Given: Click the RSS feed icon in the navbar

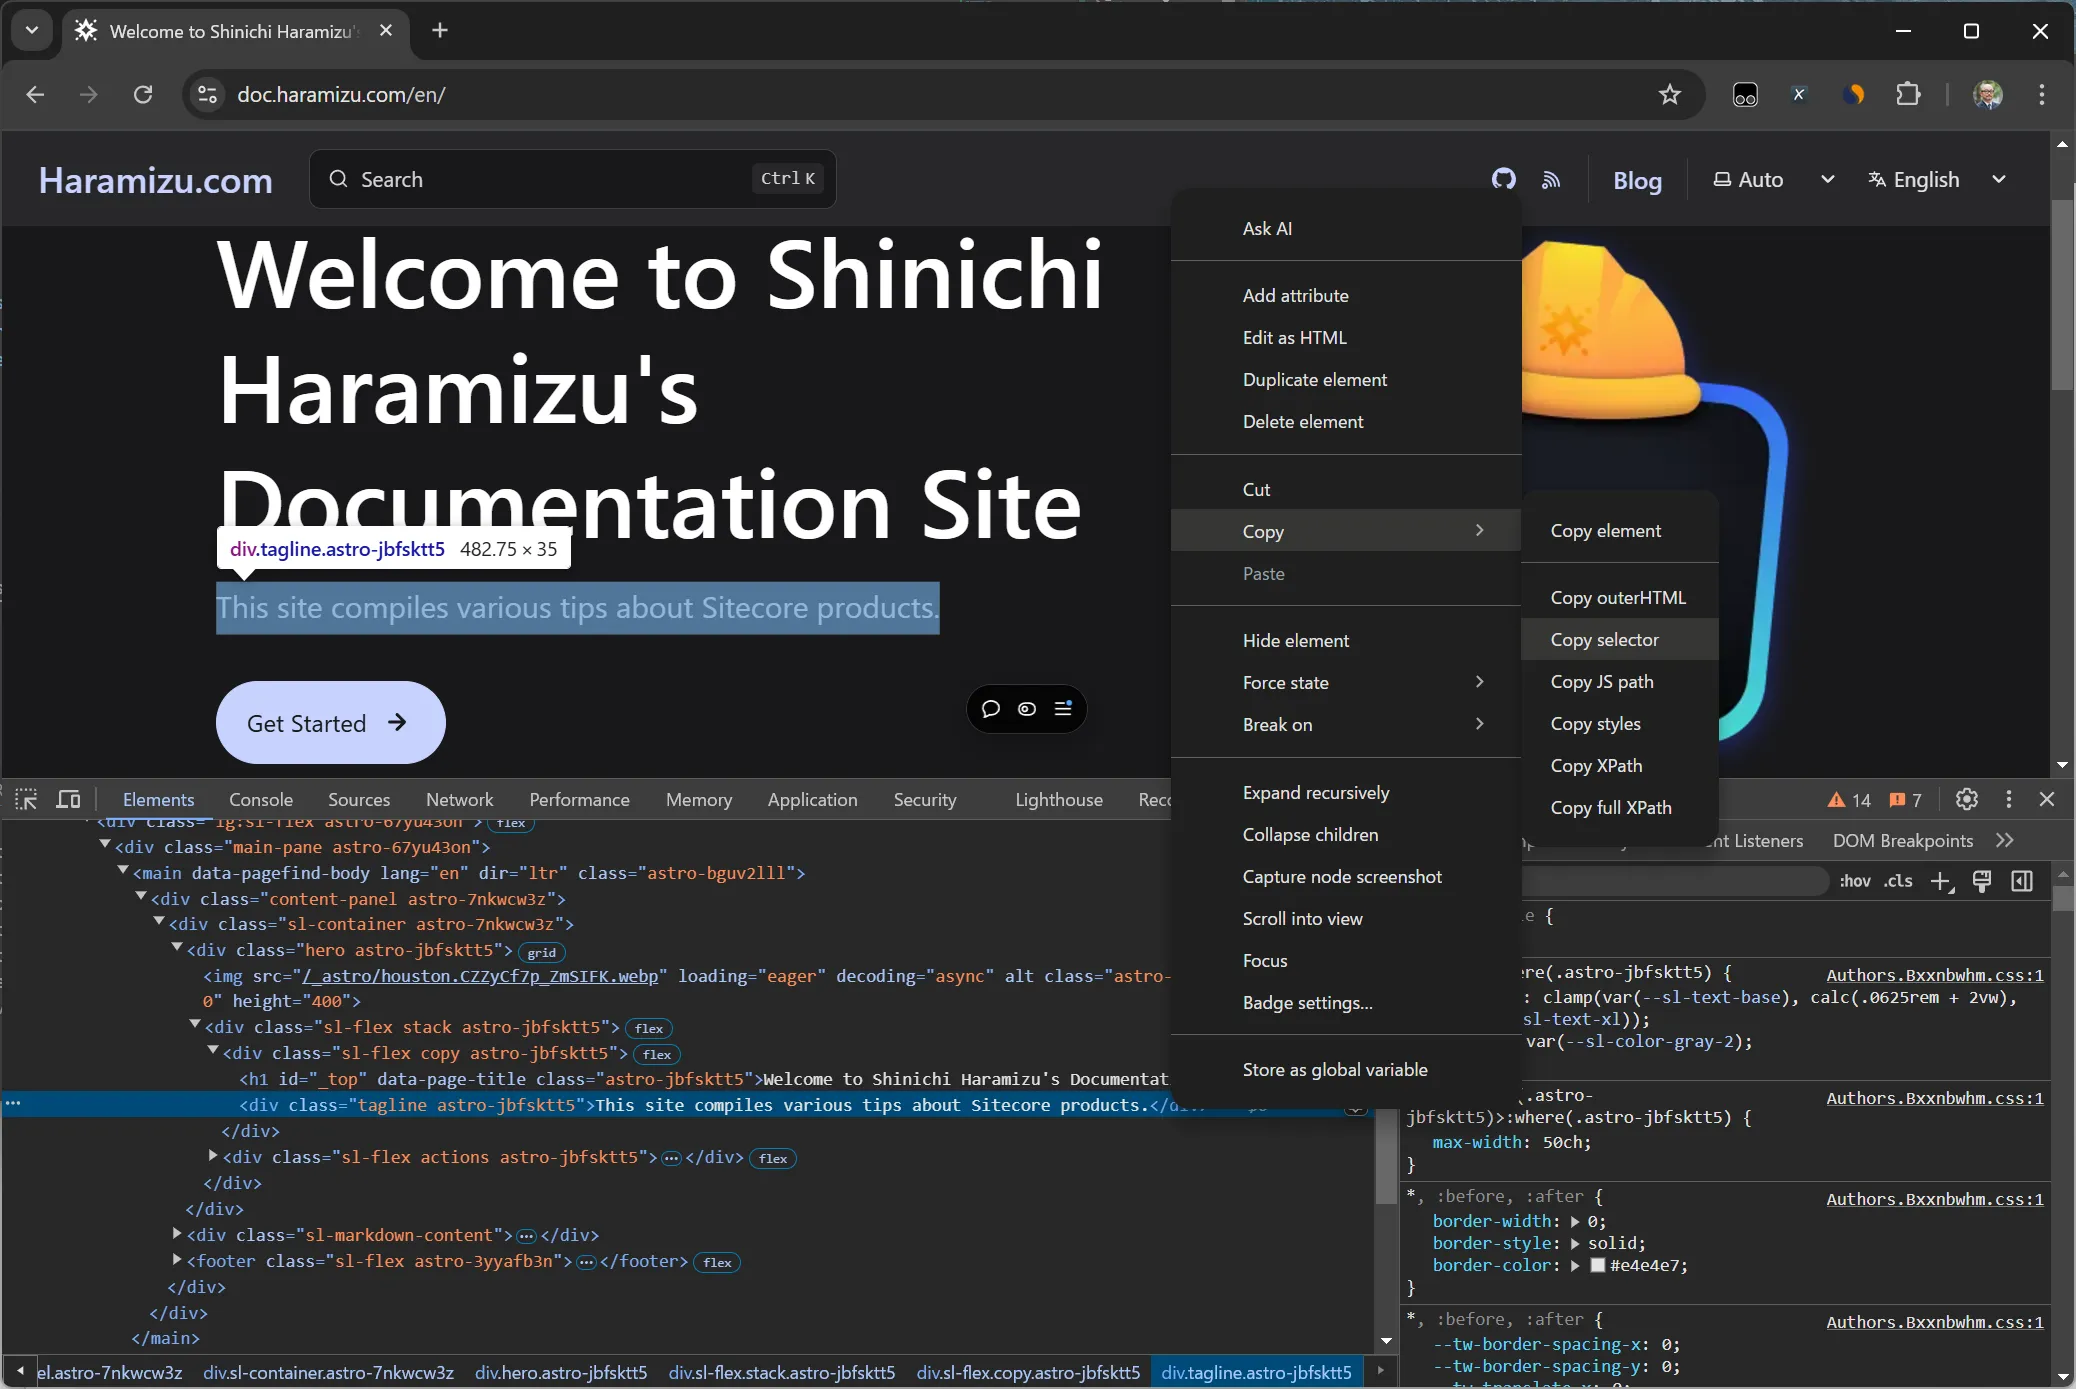Looking at the screenshot, I should click(1552, 180).
